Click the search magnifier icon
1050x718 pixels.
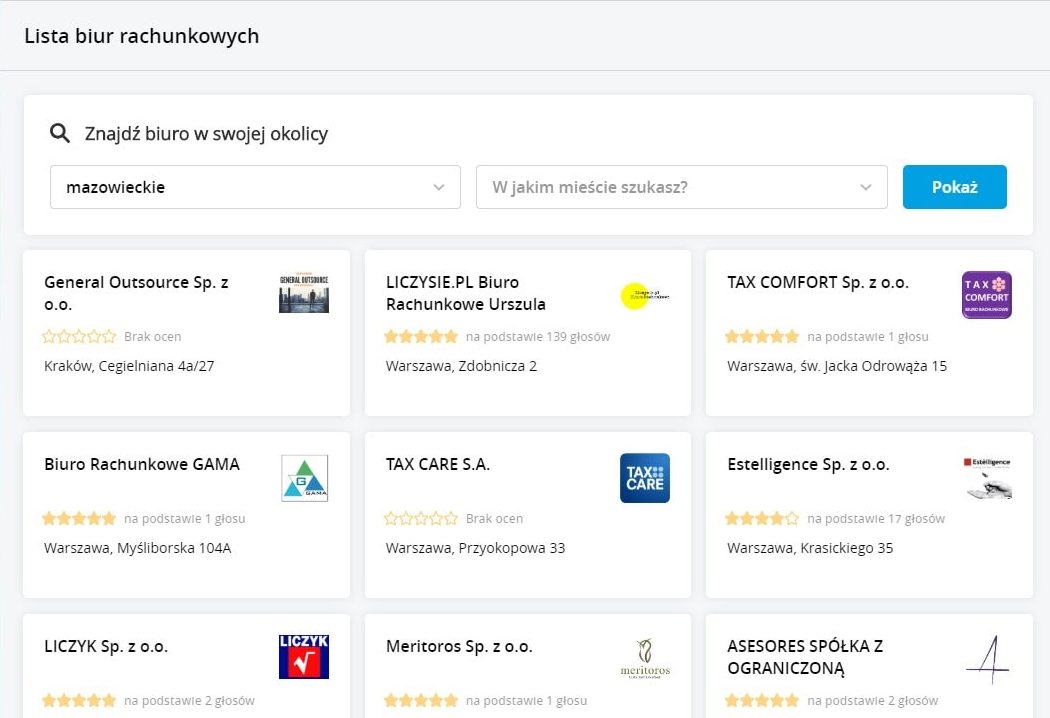click(x=60, y=133)
